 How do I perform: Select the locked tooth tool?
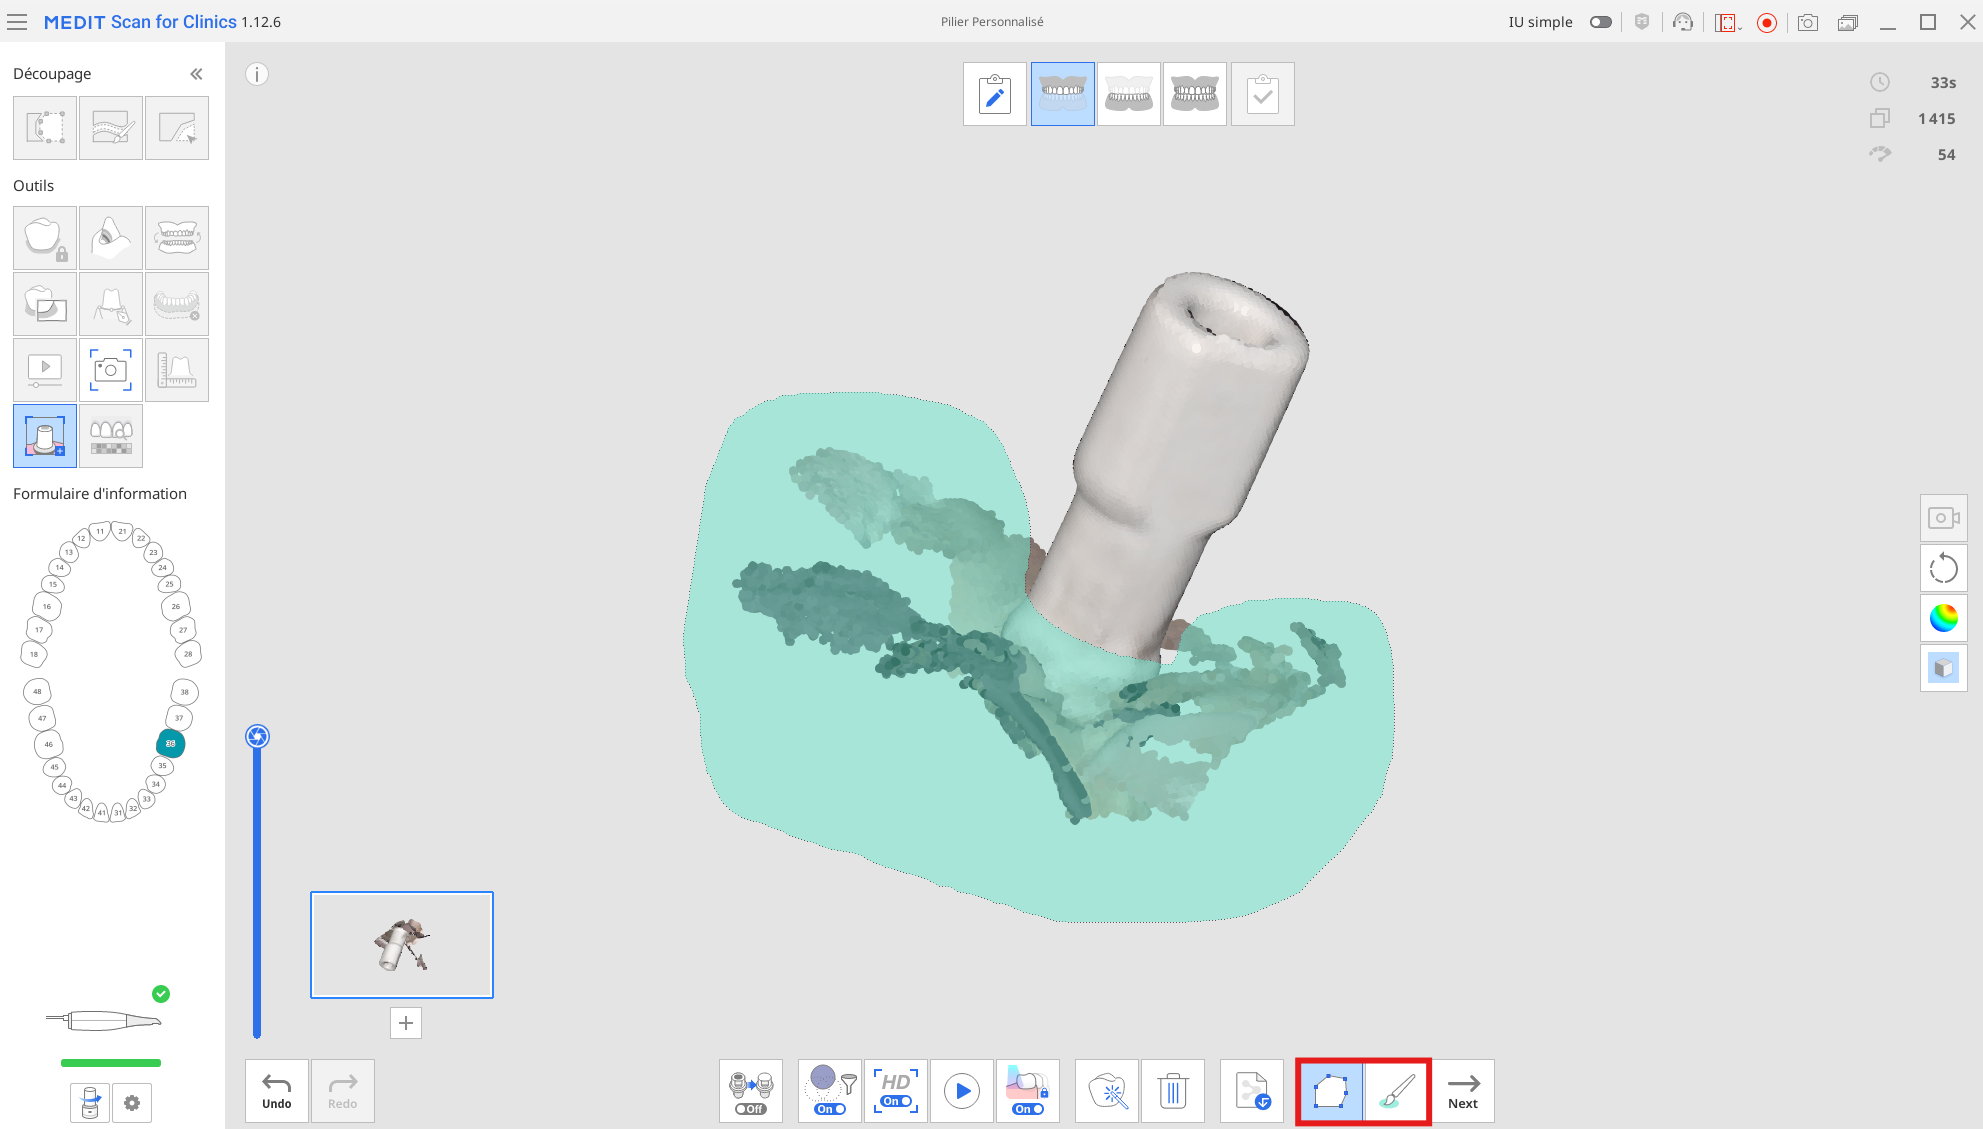(x=45, y=238)
